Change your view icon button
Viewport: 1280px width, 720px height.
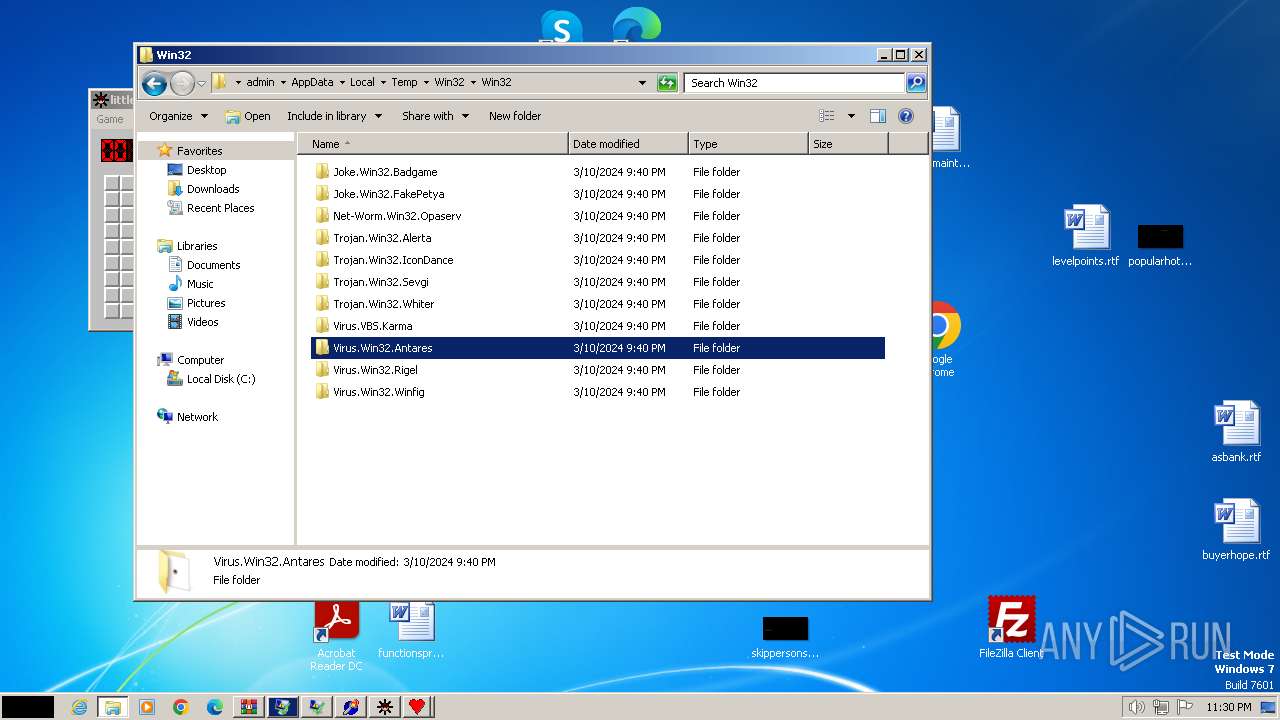[827, 116]
